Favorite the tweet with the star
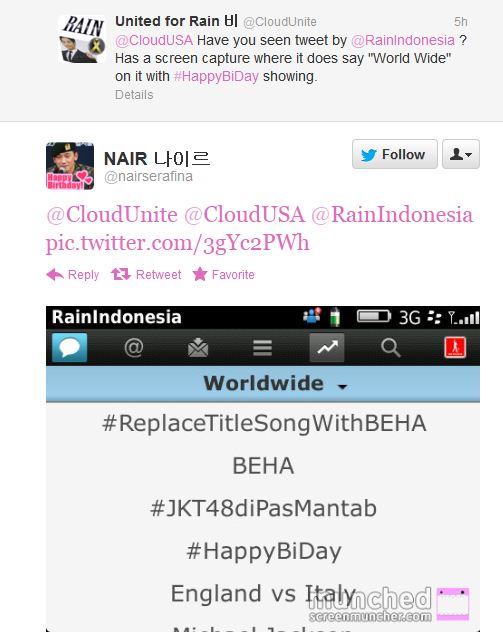503x640 pixels. (x=223, y=274)
